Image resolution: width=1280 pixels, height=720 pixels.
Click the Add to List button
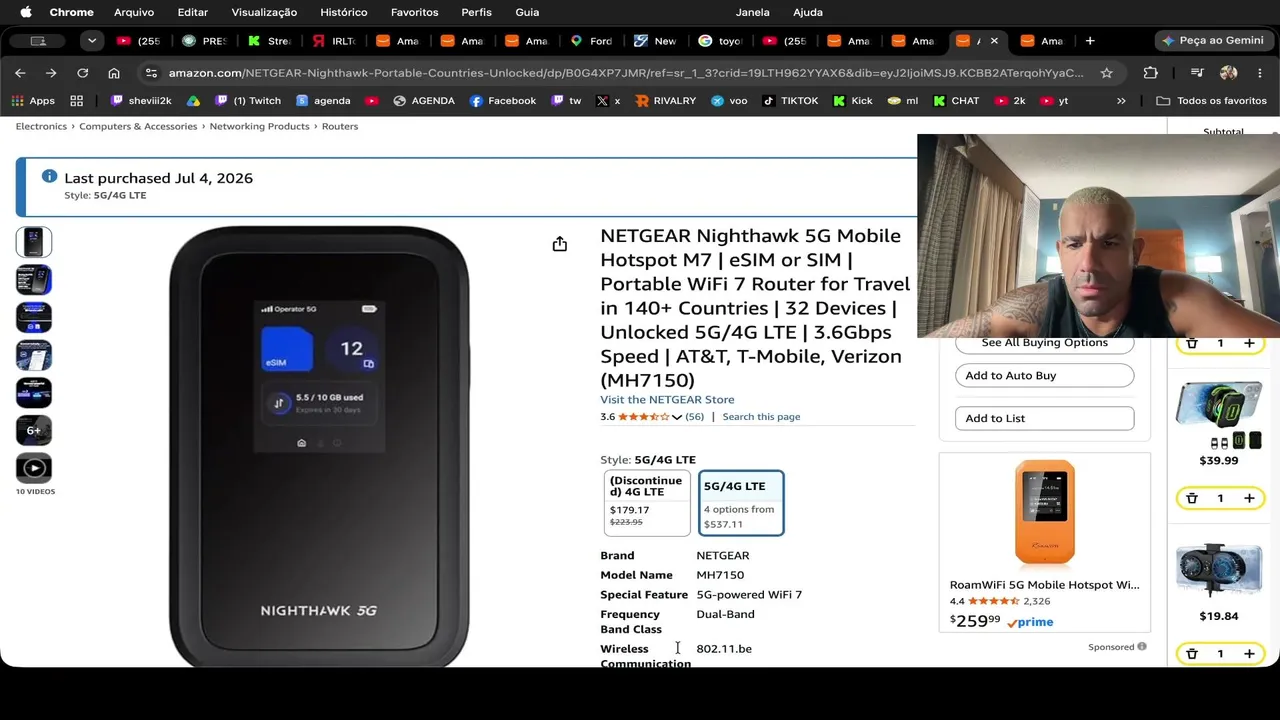(x=1045, y=418)
